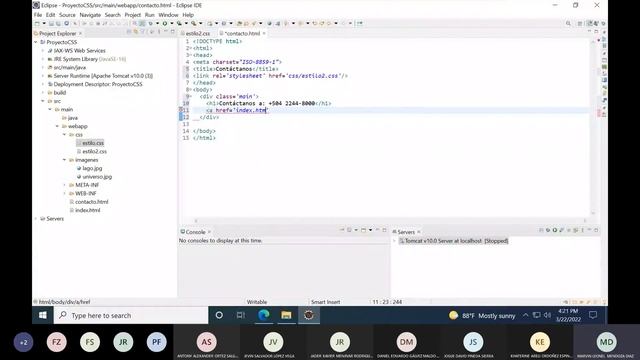Click the Debug bug toolbar icon
Image resolution: width=640 pixels, height=360 pixels.
coord(150,24)
